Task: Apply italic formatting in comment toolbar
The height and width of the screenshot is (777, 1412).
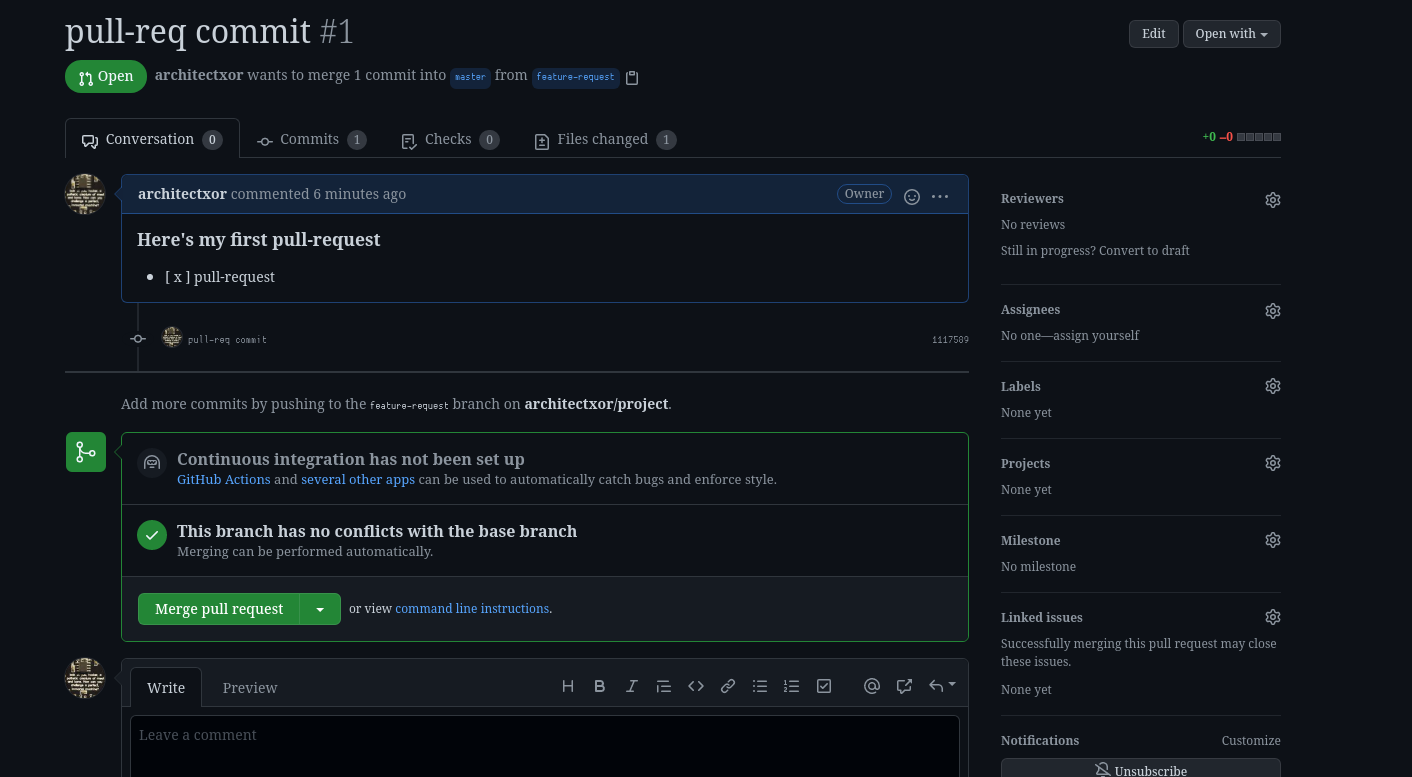Action: coord(632,686)
